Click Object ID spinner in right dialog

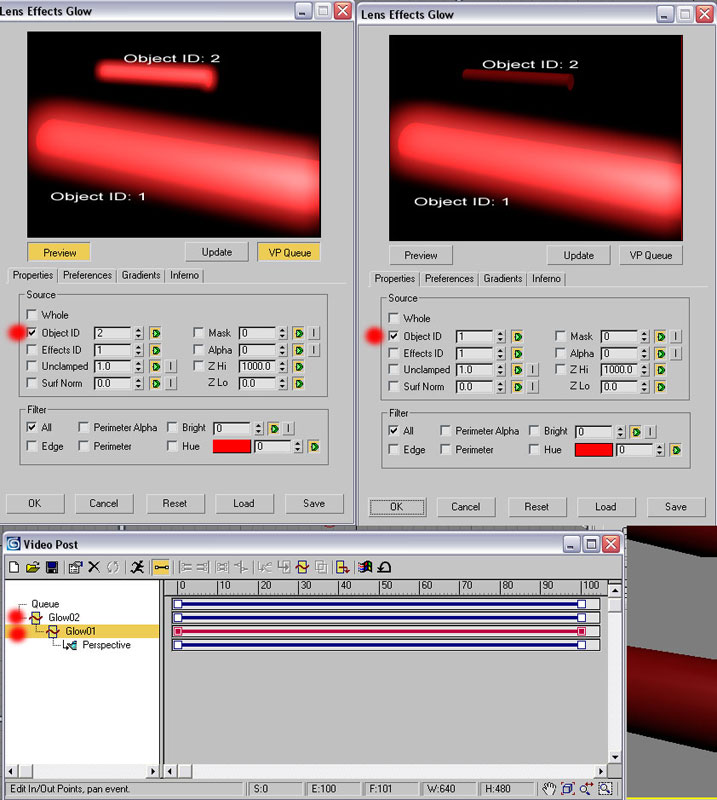pyautogui.click(x=501, y=336)
